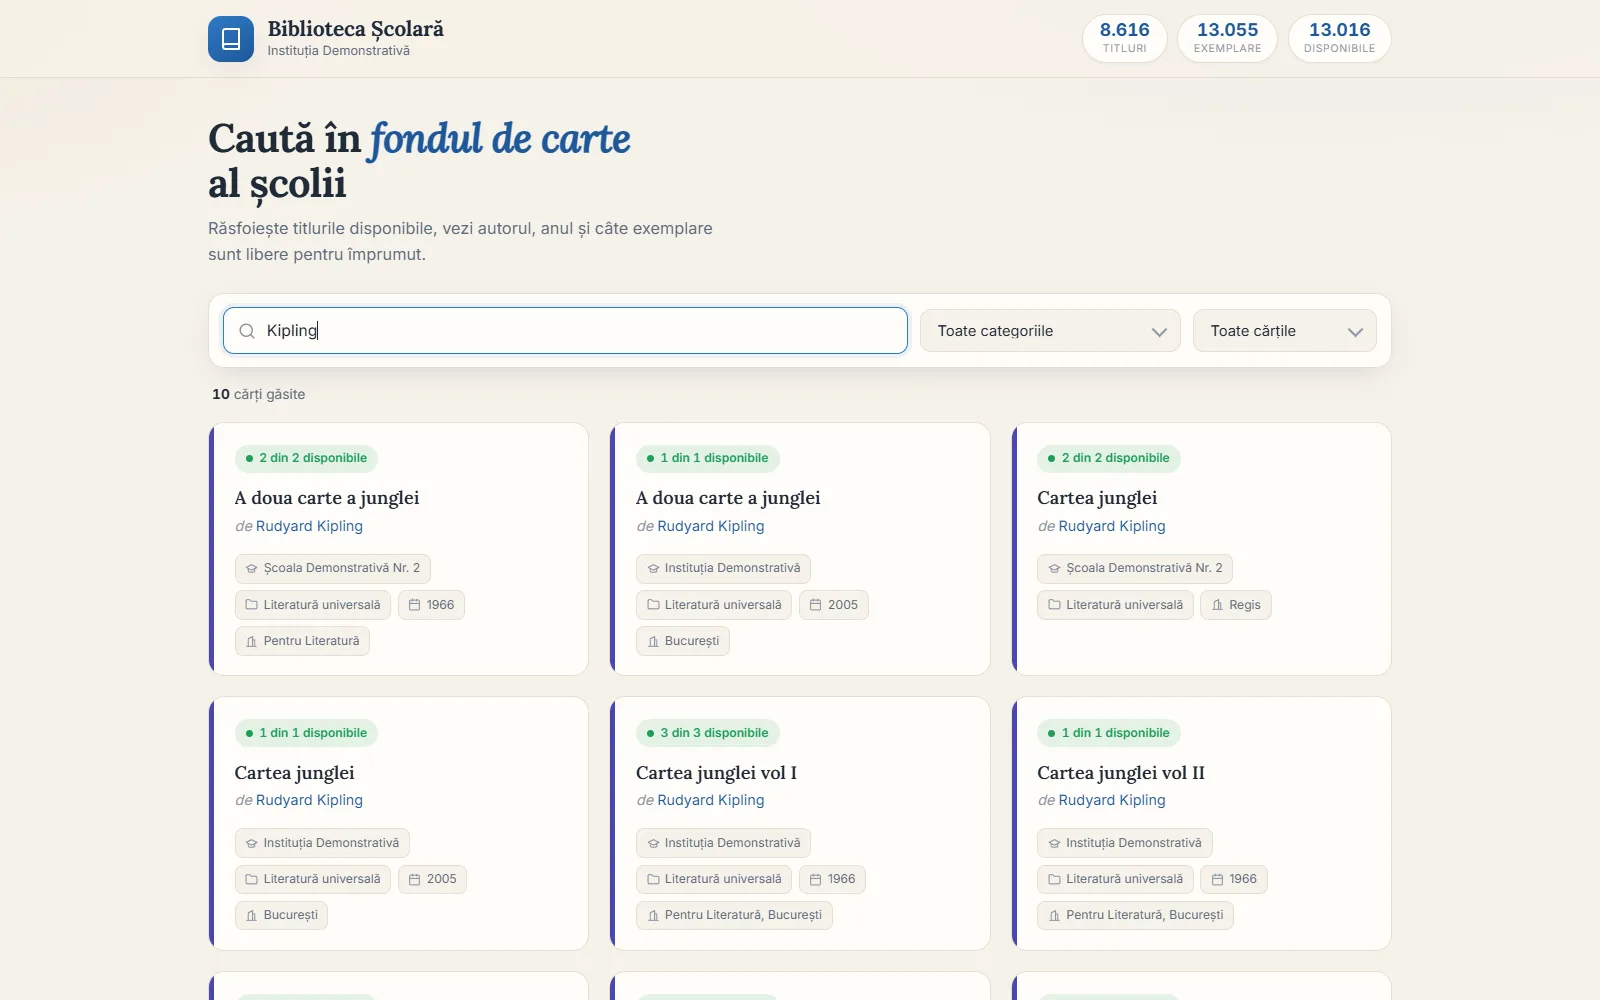Screen dimensions: 1600x1000
Task: Click the 1966 year tag on Cartea junglei vol I
Action: pyautogui.click(x=832, y=879)
